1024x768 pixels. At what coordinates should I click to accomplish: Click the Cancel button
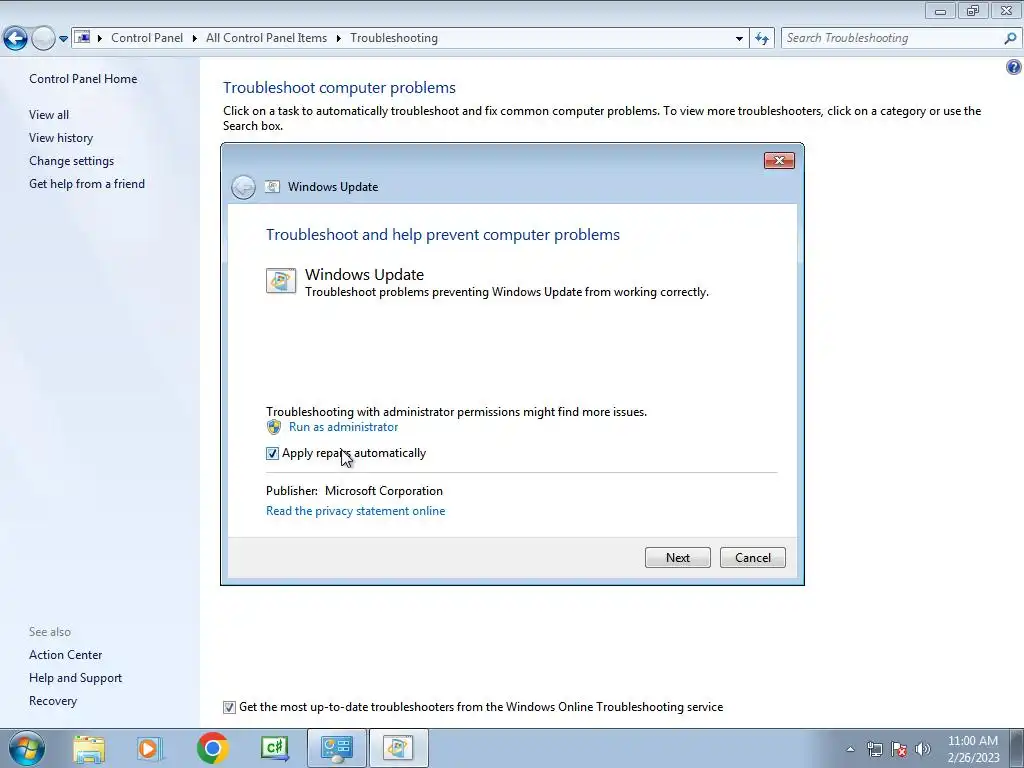pos(752,558)
